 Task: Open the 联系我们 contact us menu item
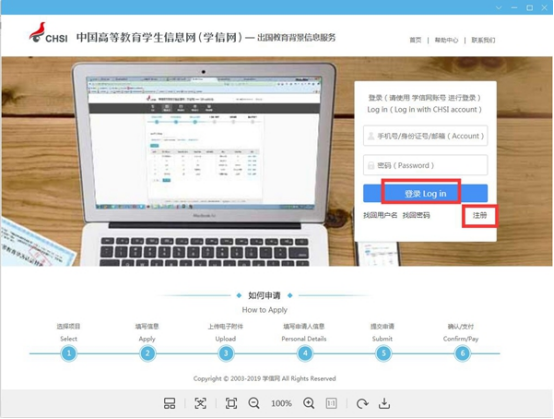coord(483,40)
